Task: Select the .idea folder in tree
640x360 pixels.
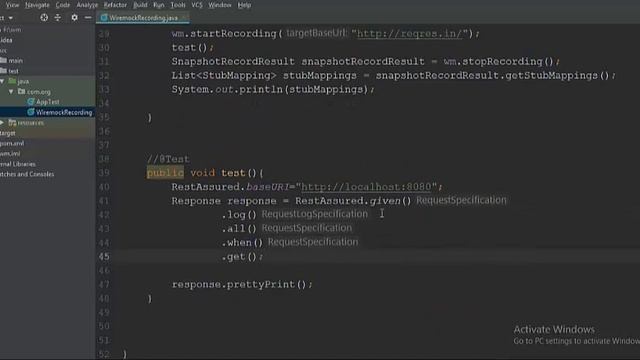Action: (x=6, y=40)
